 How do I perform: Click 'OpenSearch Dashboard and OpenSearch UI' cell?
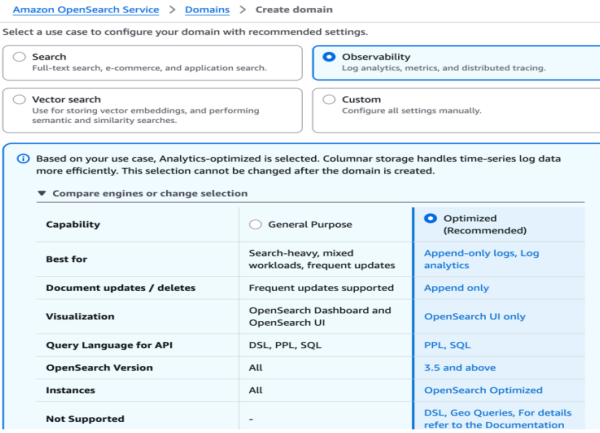click(320, 316)
